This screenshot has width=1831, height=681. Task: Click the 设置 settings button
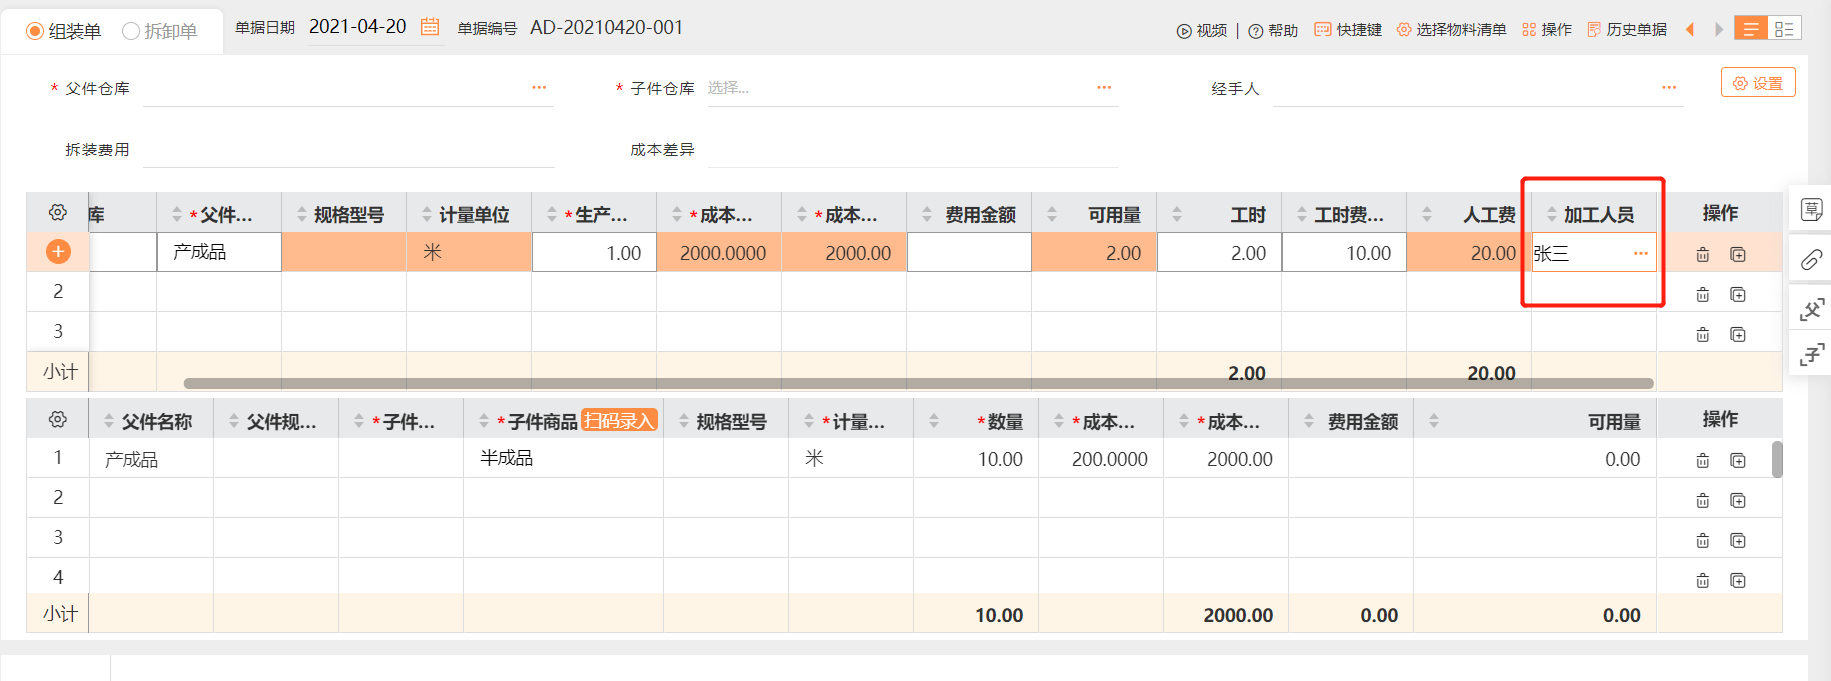(1758, 83)
